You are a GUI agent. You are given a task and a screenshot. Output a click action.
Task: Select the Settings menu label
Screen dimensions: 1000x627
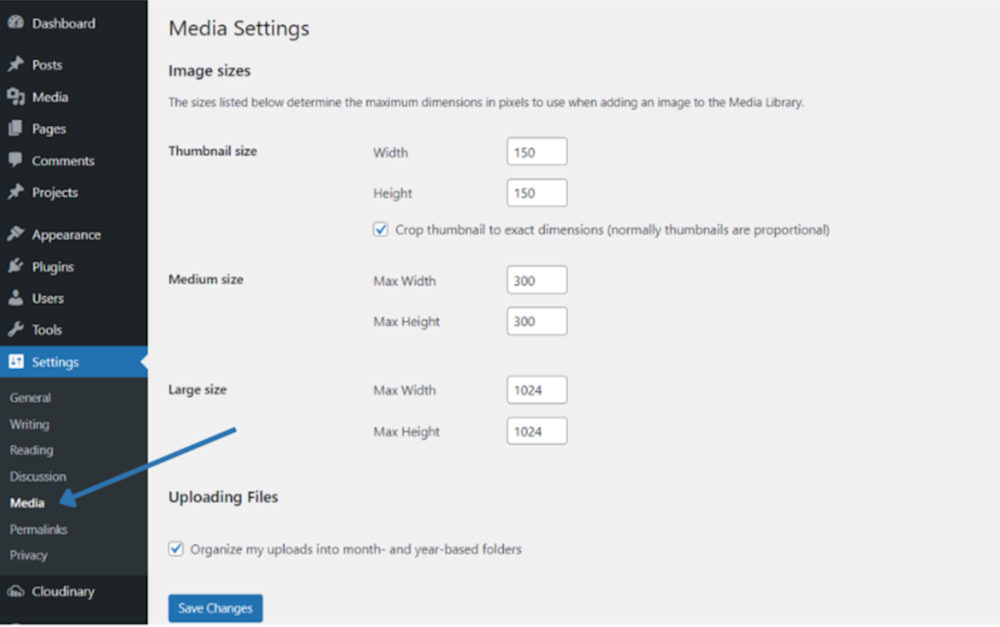click(x=55, y=362)
